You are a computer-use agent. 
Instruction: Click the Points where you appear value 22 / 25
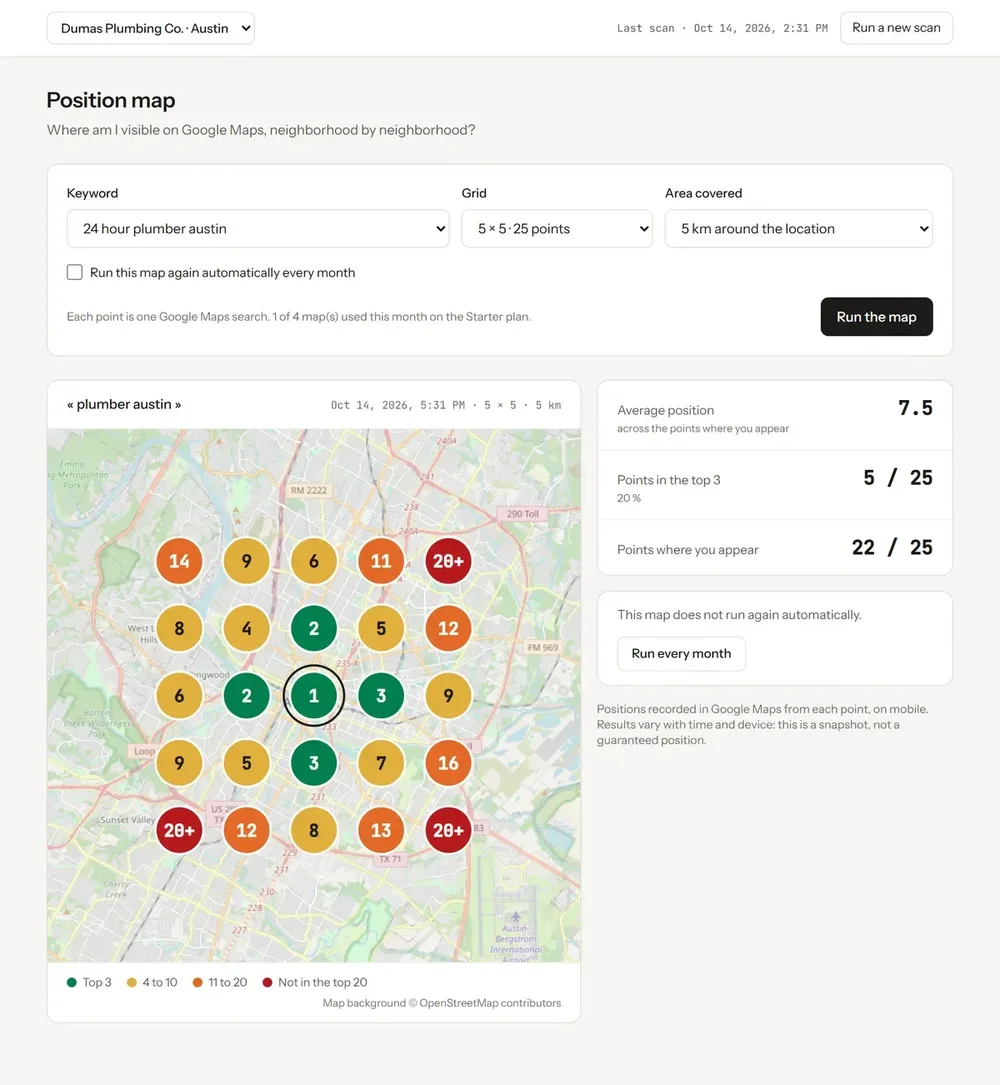tap(892, 547)
